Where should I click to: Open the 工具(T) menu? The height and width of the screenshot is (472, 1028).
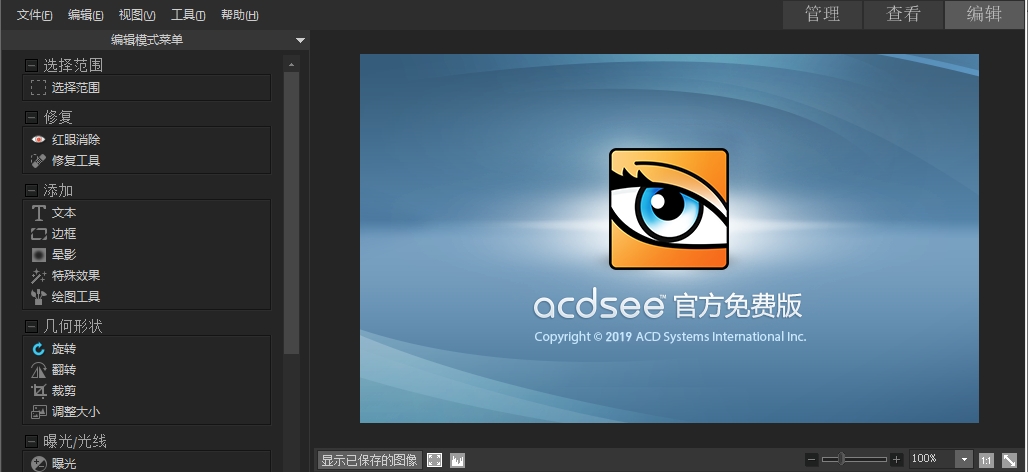click(188, 15)
